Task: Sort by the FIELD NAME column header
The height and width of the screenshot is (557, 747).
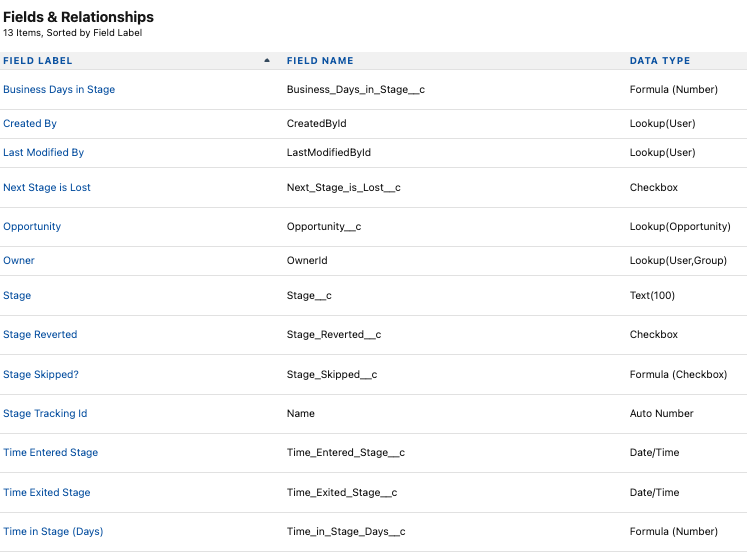Action: (x=320, y=61)
